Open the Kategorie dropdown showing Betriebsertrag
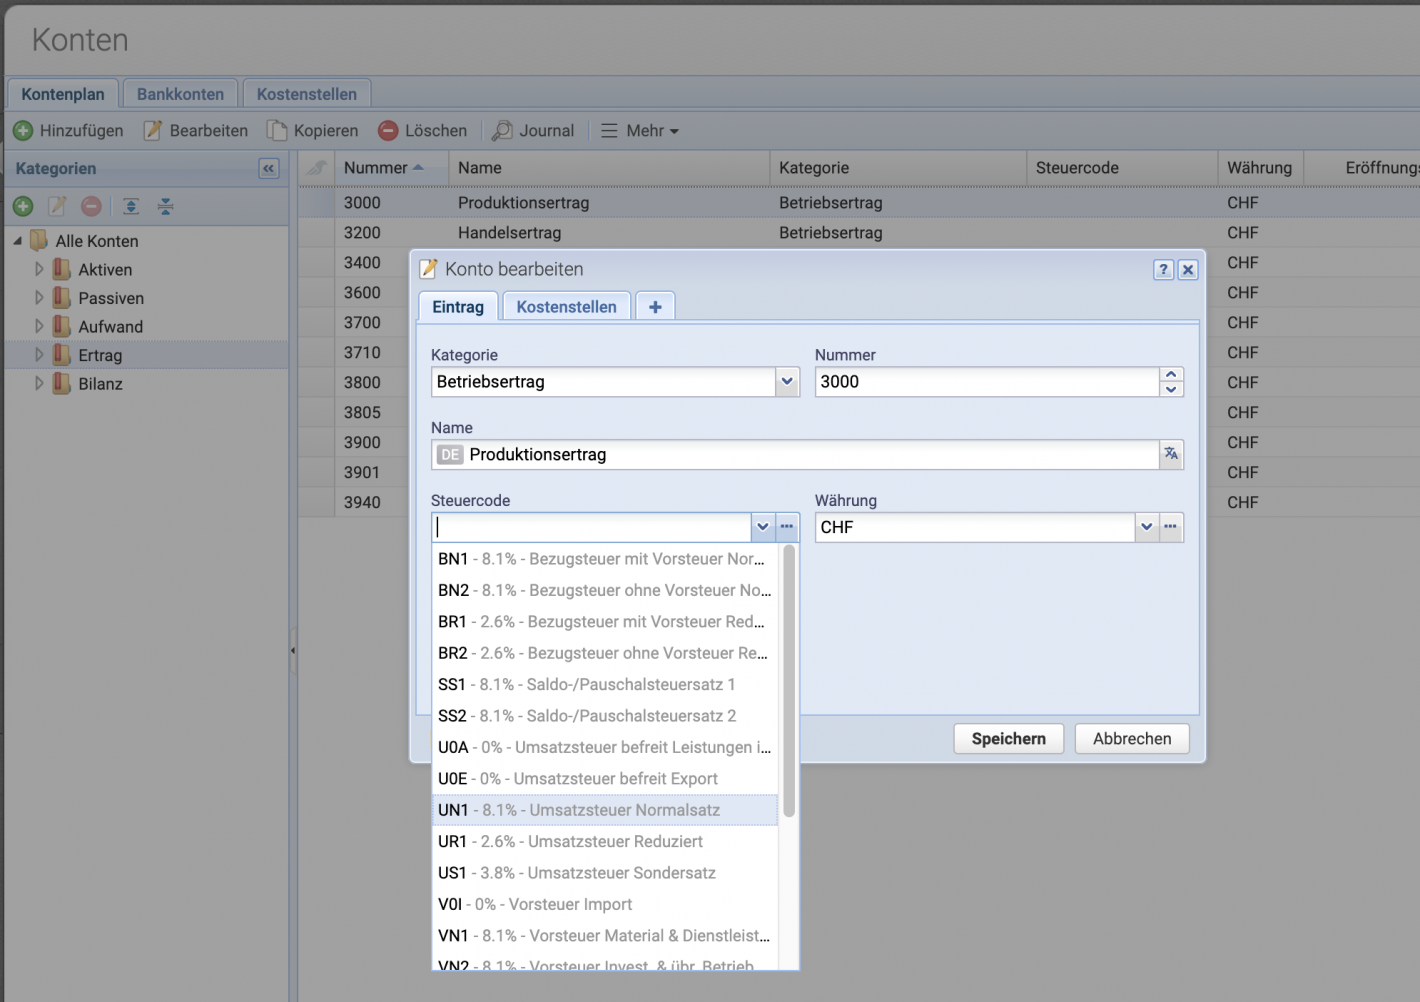Image resolution: width=1420 pixels, height=1002 pixels. (x=787, y=381)
